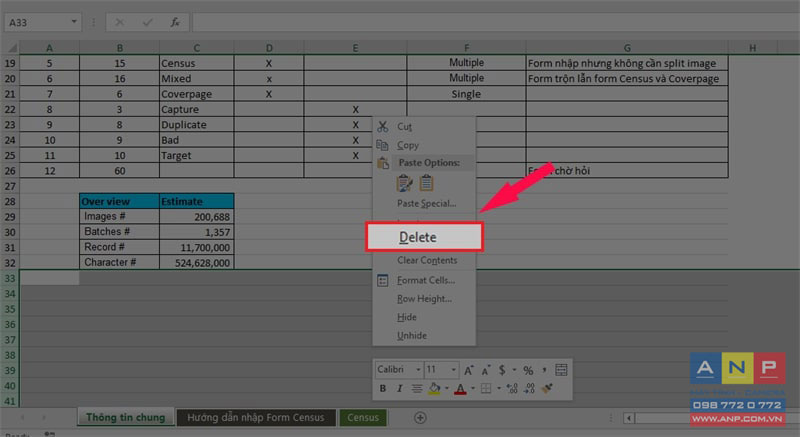Click the Format Painter brush icon

547,389
